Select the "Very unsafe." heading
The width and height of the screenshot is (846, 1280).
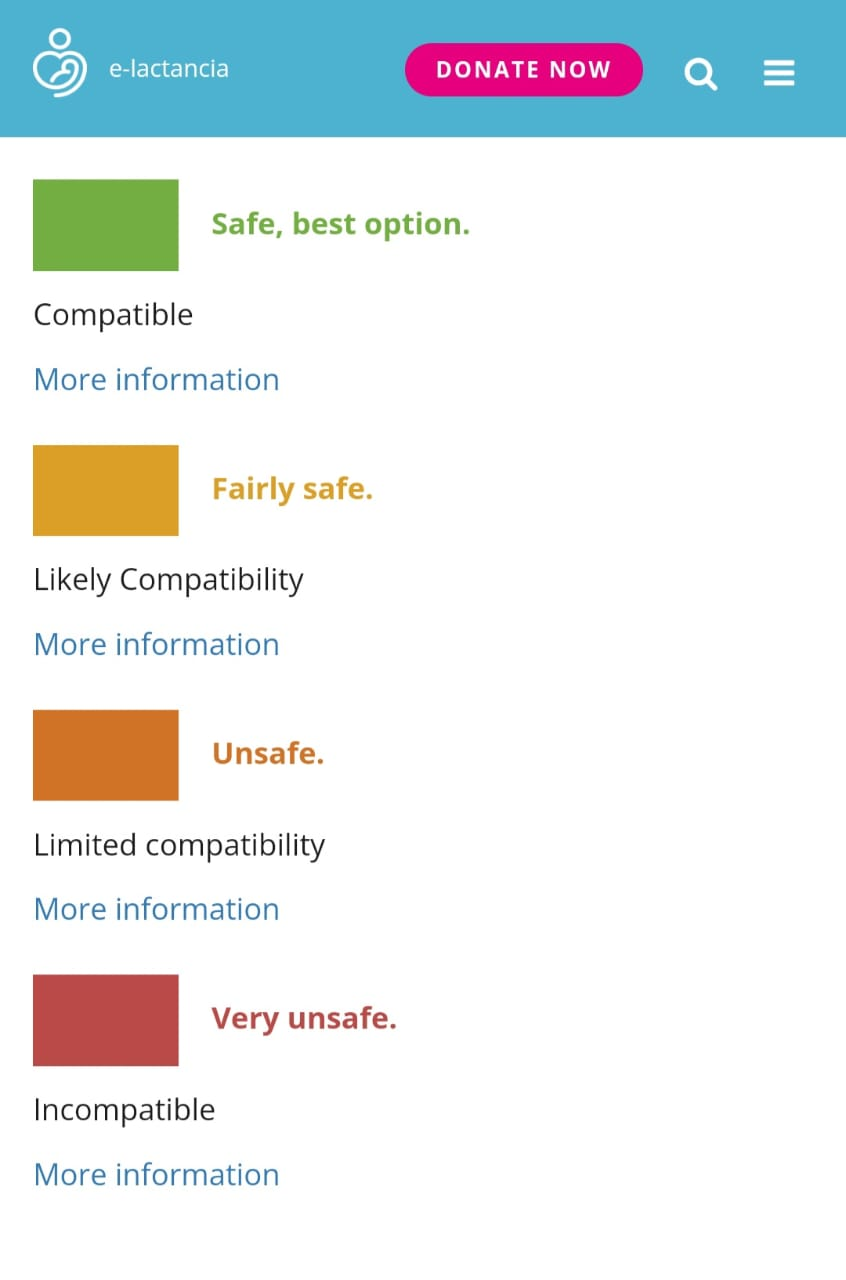click(x=304, y=1019)
